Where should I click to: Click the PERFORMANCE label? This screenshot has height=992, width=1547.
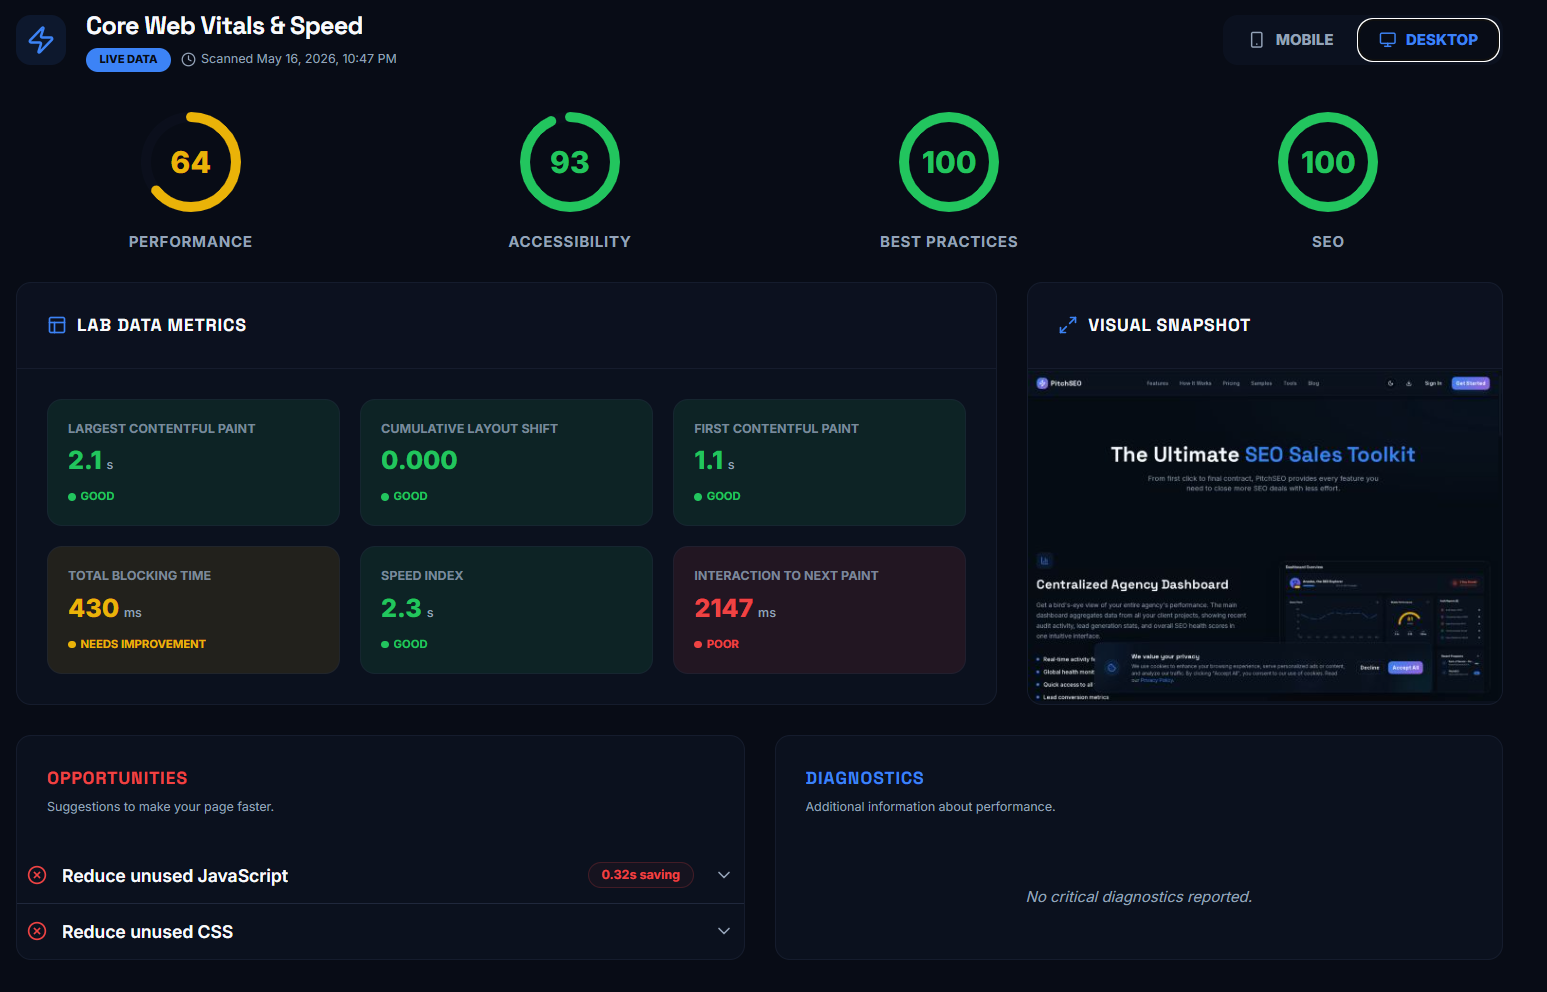click(x=190, y=242)
